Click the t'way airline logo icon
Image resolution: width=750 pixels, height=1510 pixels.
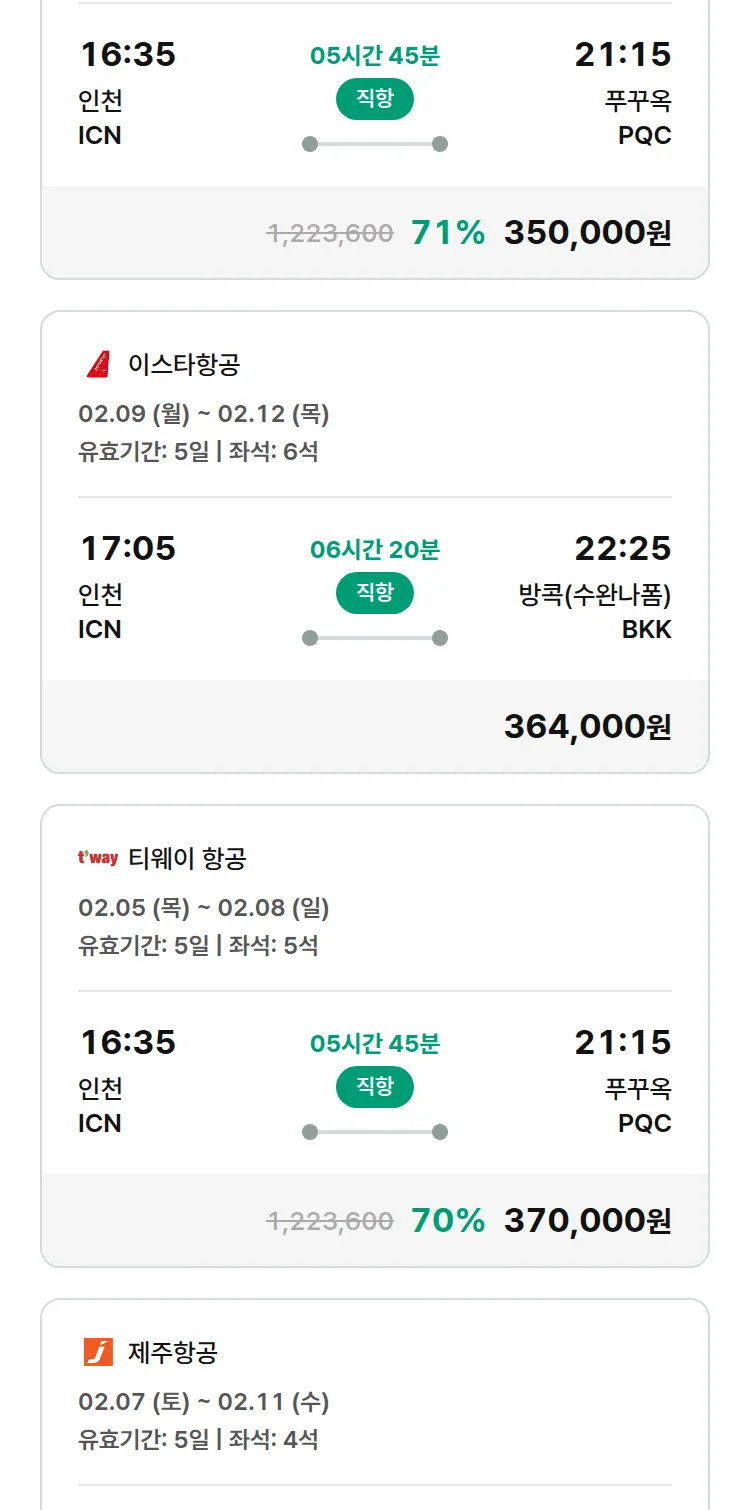coord(98,858)
